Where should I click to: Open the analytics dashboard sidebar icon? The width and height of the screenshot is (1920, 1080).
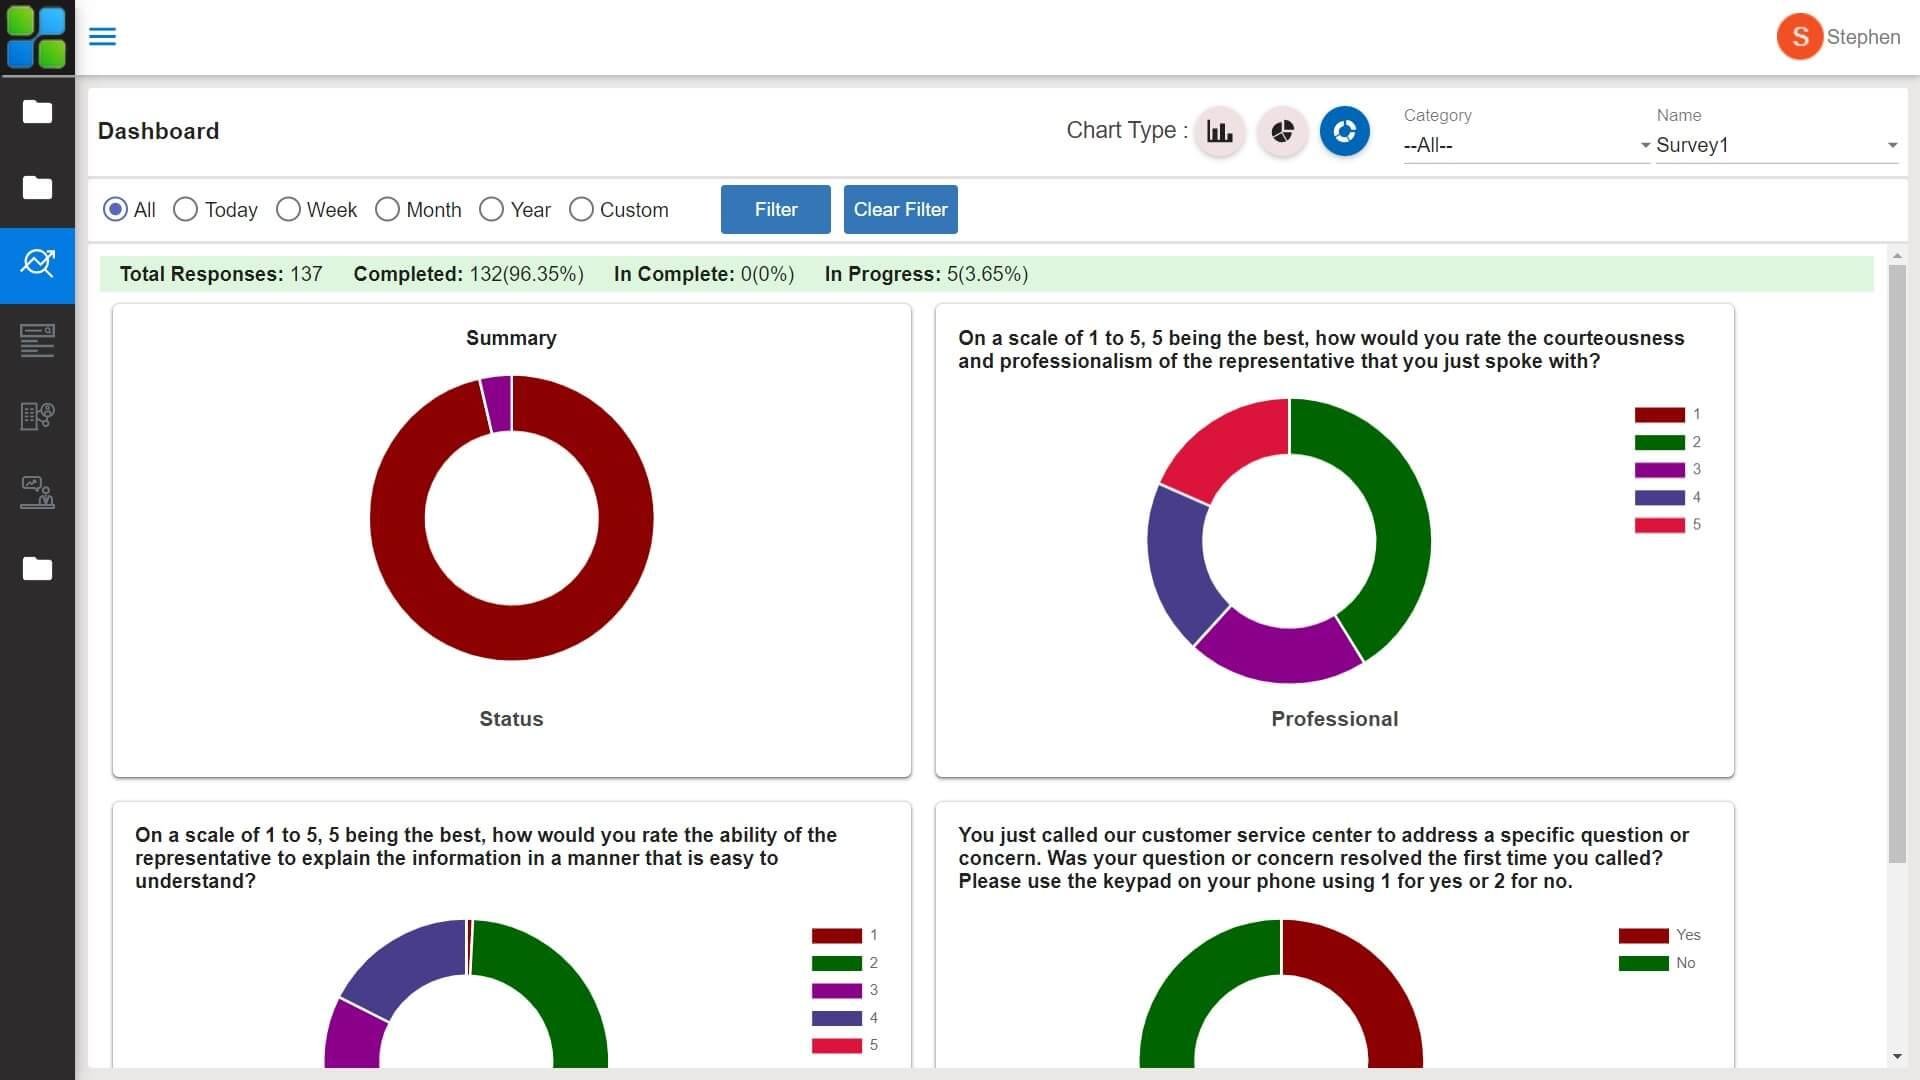37,264
